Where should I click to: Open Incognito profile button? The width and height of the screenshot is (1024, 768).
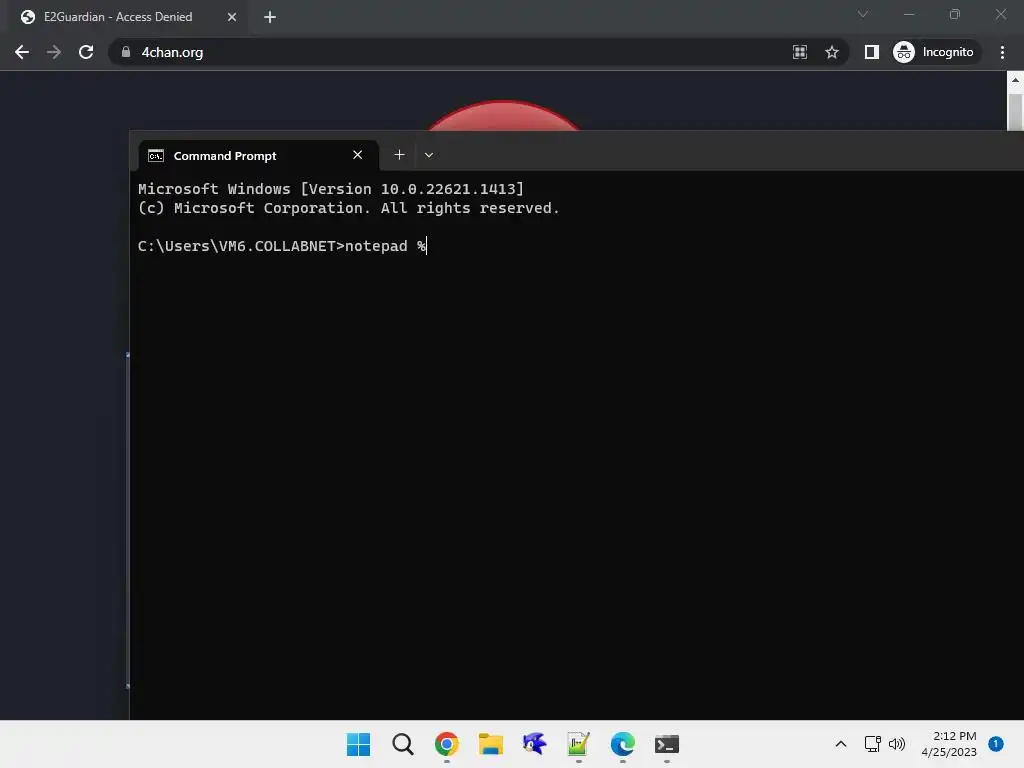coord(936,52)
